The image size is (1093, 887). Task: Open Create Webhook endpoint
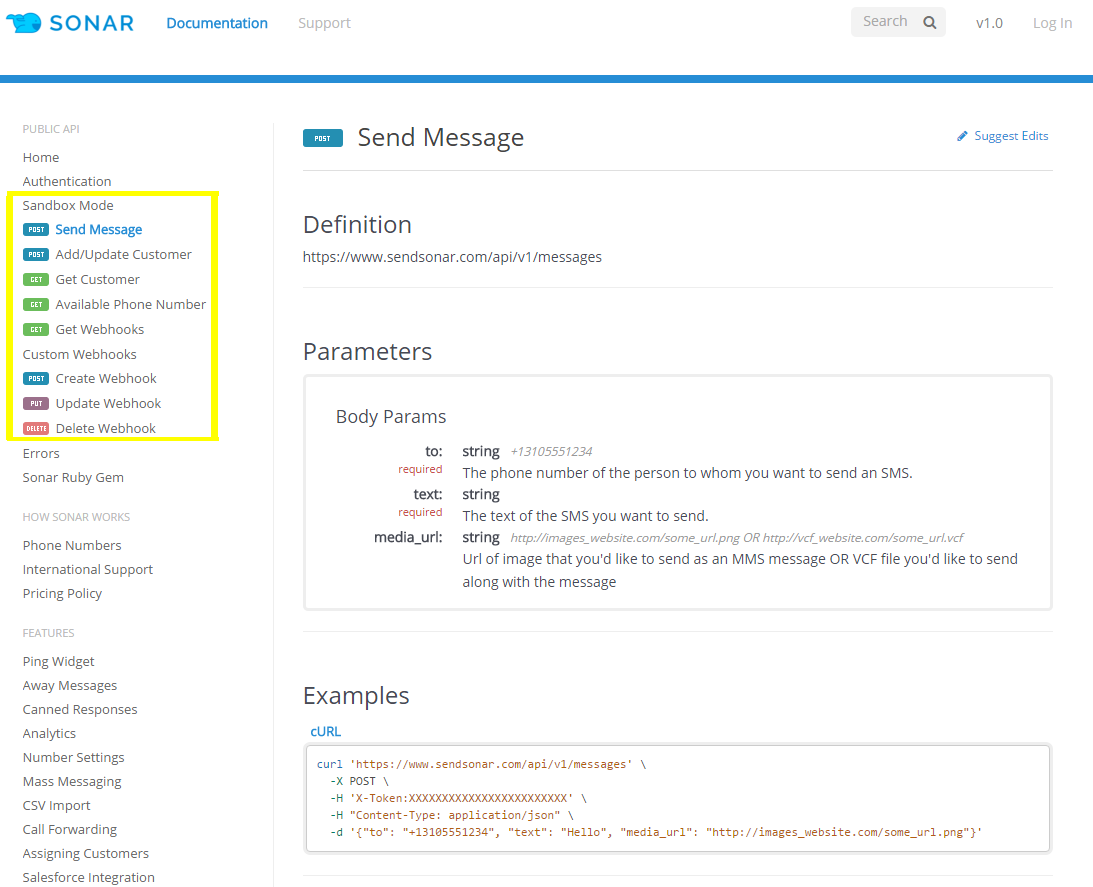(106, 379)
